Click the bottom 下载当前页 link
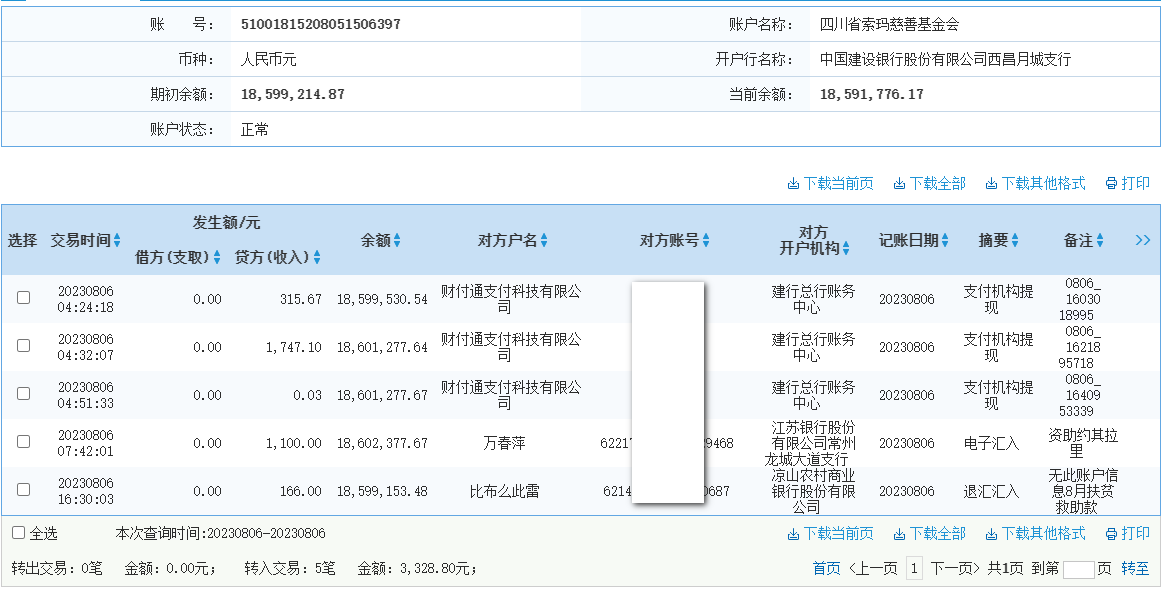Screen dimensions: 1165x589 point(839,534)
